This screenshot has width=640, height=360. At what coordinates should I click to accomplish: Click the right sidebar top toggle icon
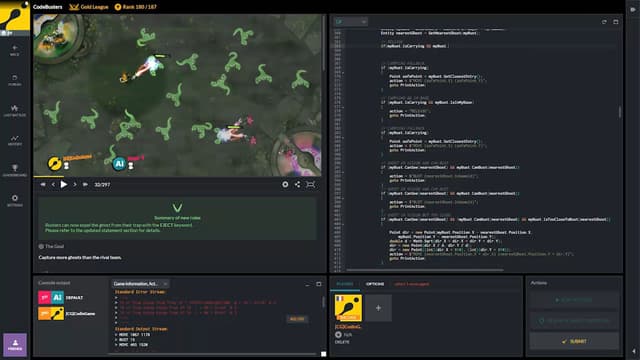tap(633, 10)
